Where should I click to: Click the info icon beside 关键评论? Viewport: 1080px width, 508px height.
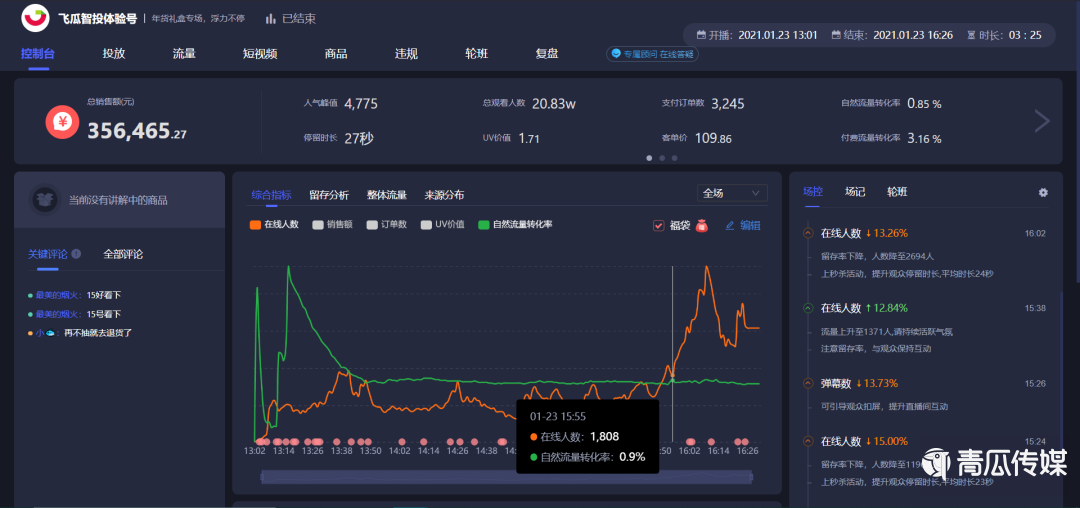pyautogui.click(x=76, y=253)
